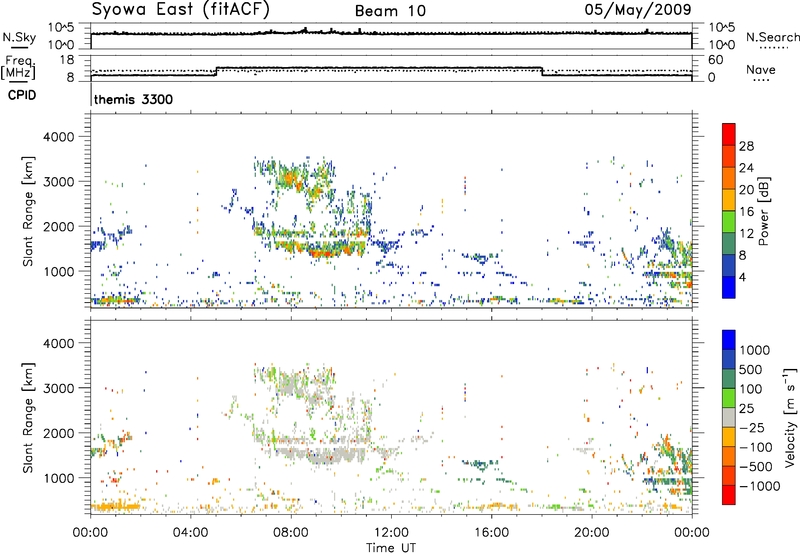Viewport: 800px width, 554px height.
Task: Select the '18' frequency tick label
Action: pyautogui.click(x=67, y=60)
